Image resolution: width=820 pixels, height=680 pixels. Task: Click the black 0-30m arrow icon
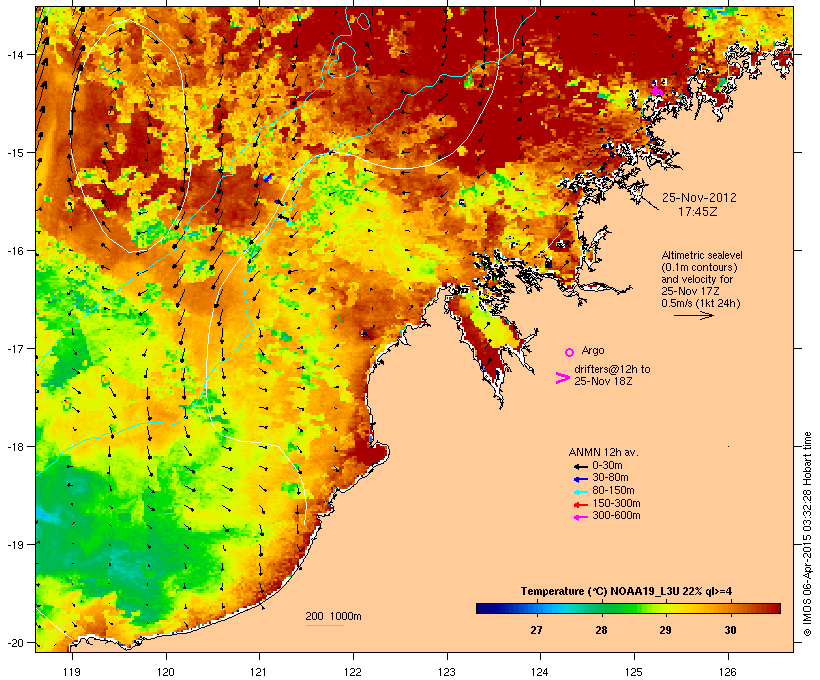[580, 466]
